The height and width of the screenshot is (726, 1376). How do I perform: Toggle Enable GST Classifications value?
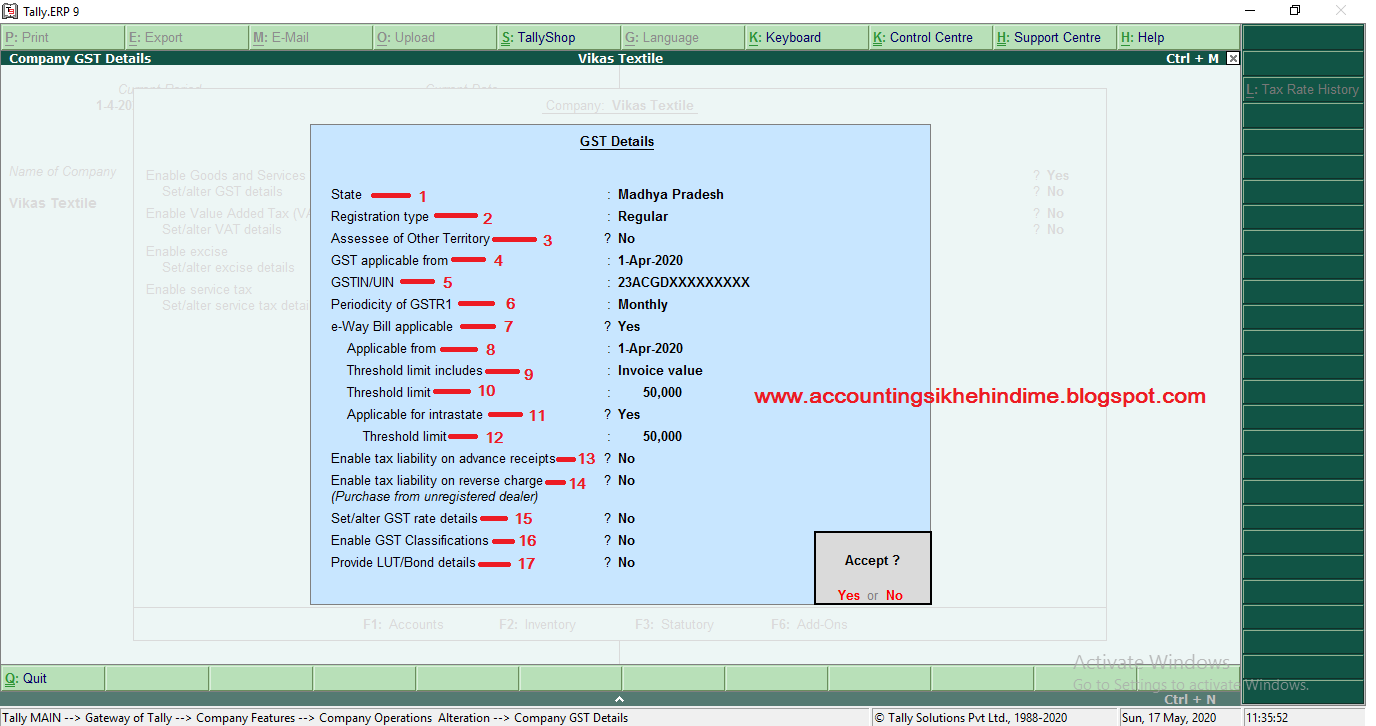[626, 540]
